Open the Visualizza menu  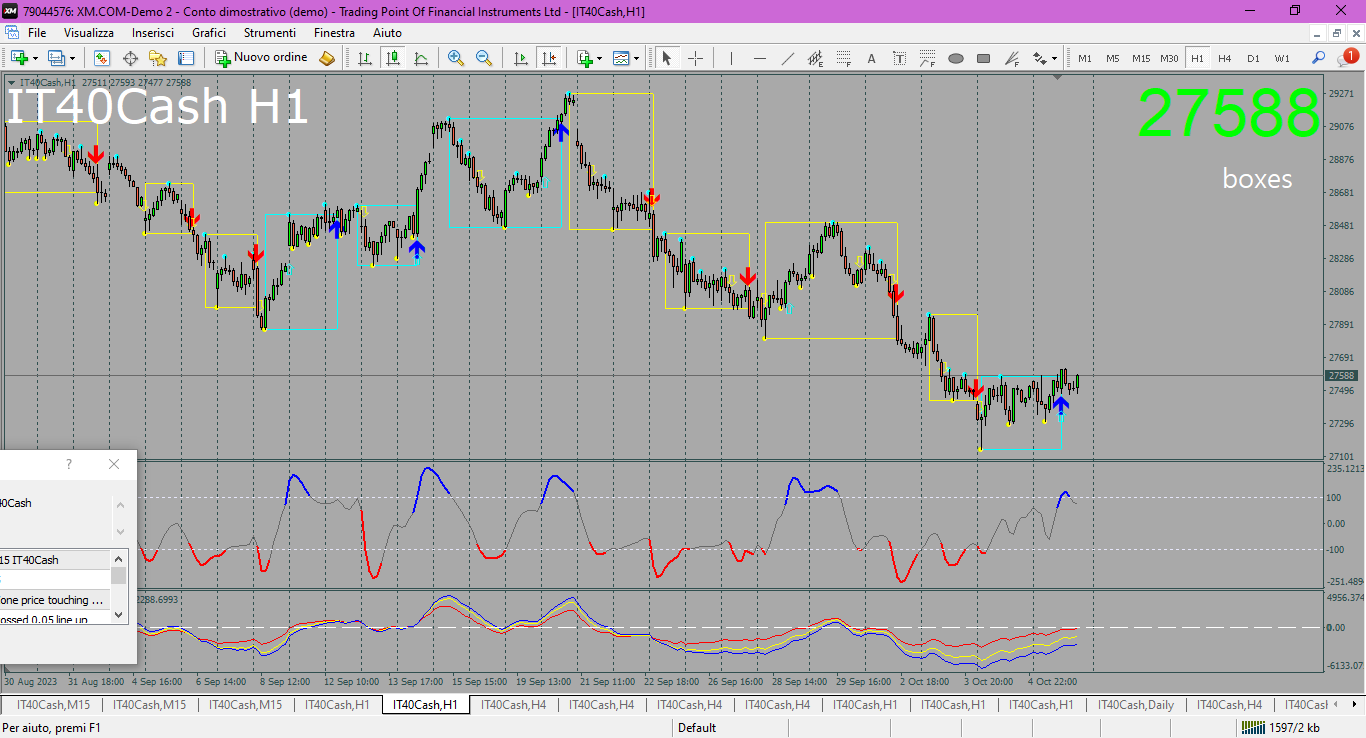pos(89,33)
